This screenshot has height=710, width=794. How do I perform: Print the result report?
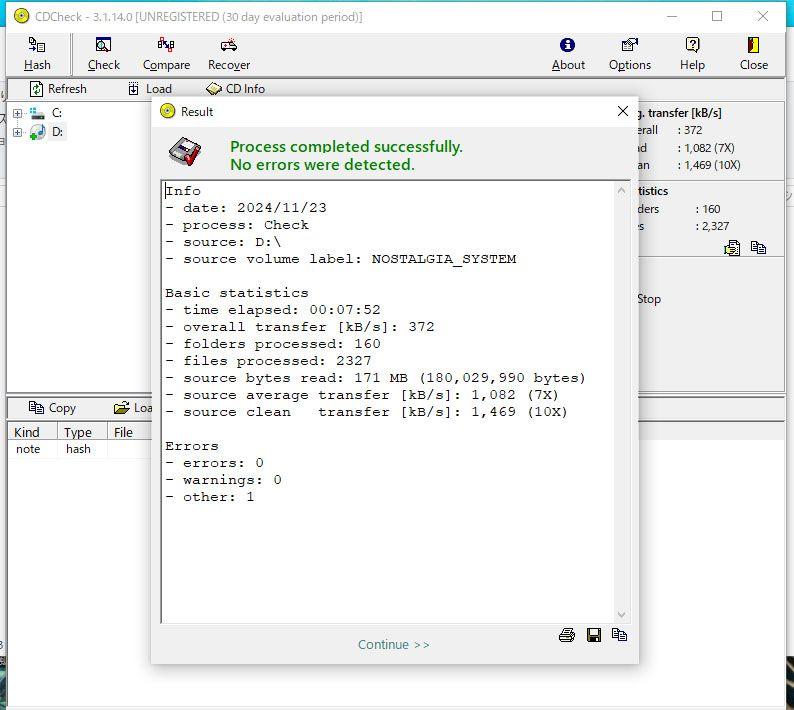(x=567, y=635)
